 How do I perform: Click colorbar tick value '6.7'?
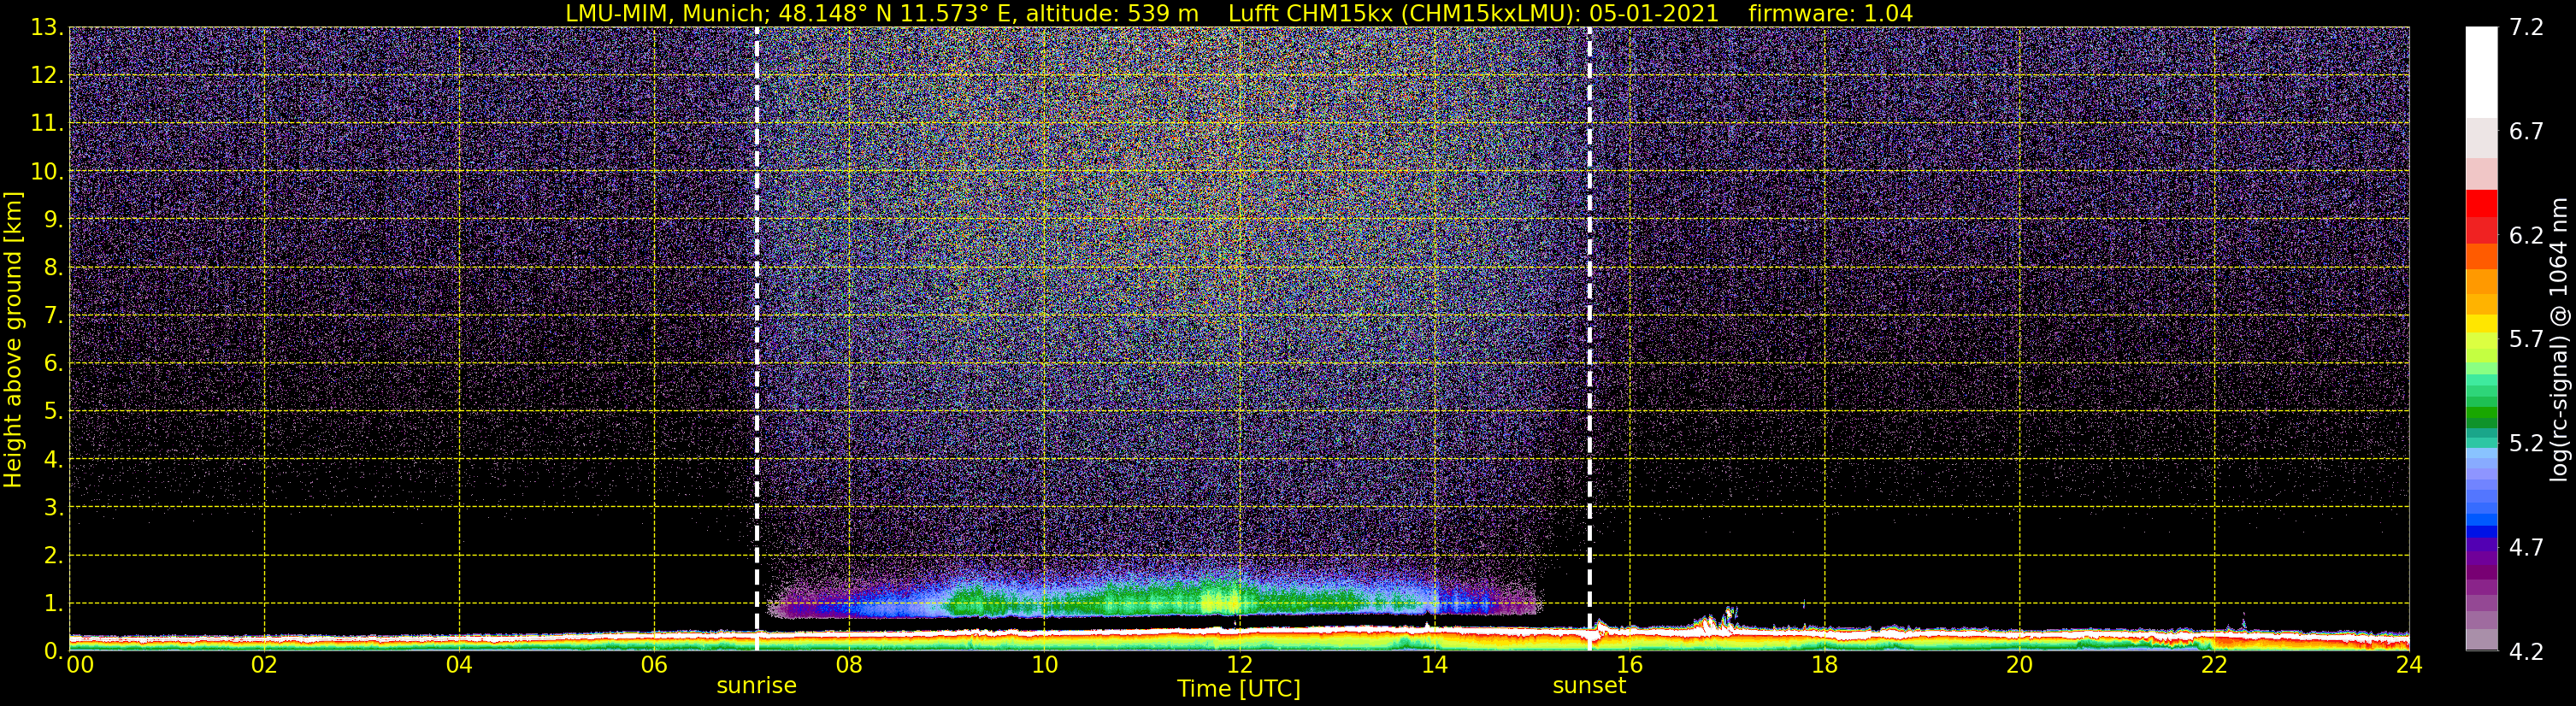click(x=2526, y=132)
